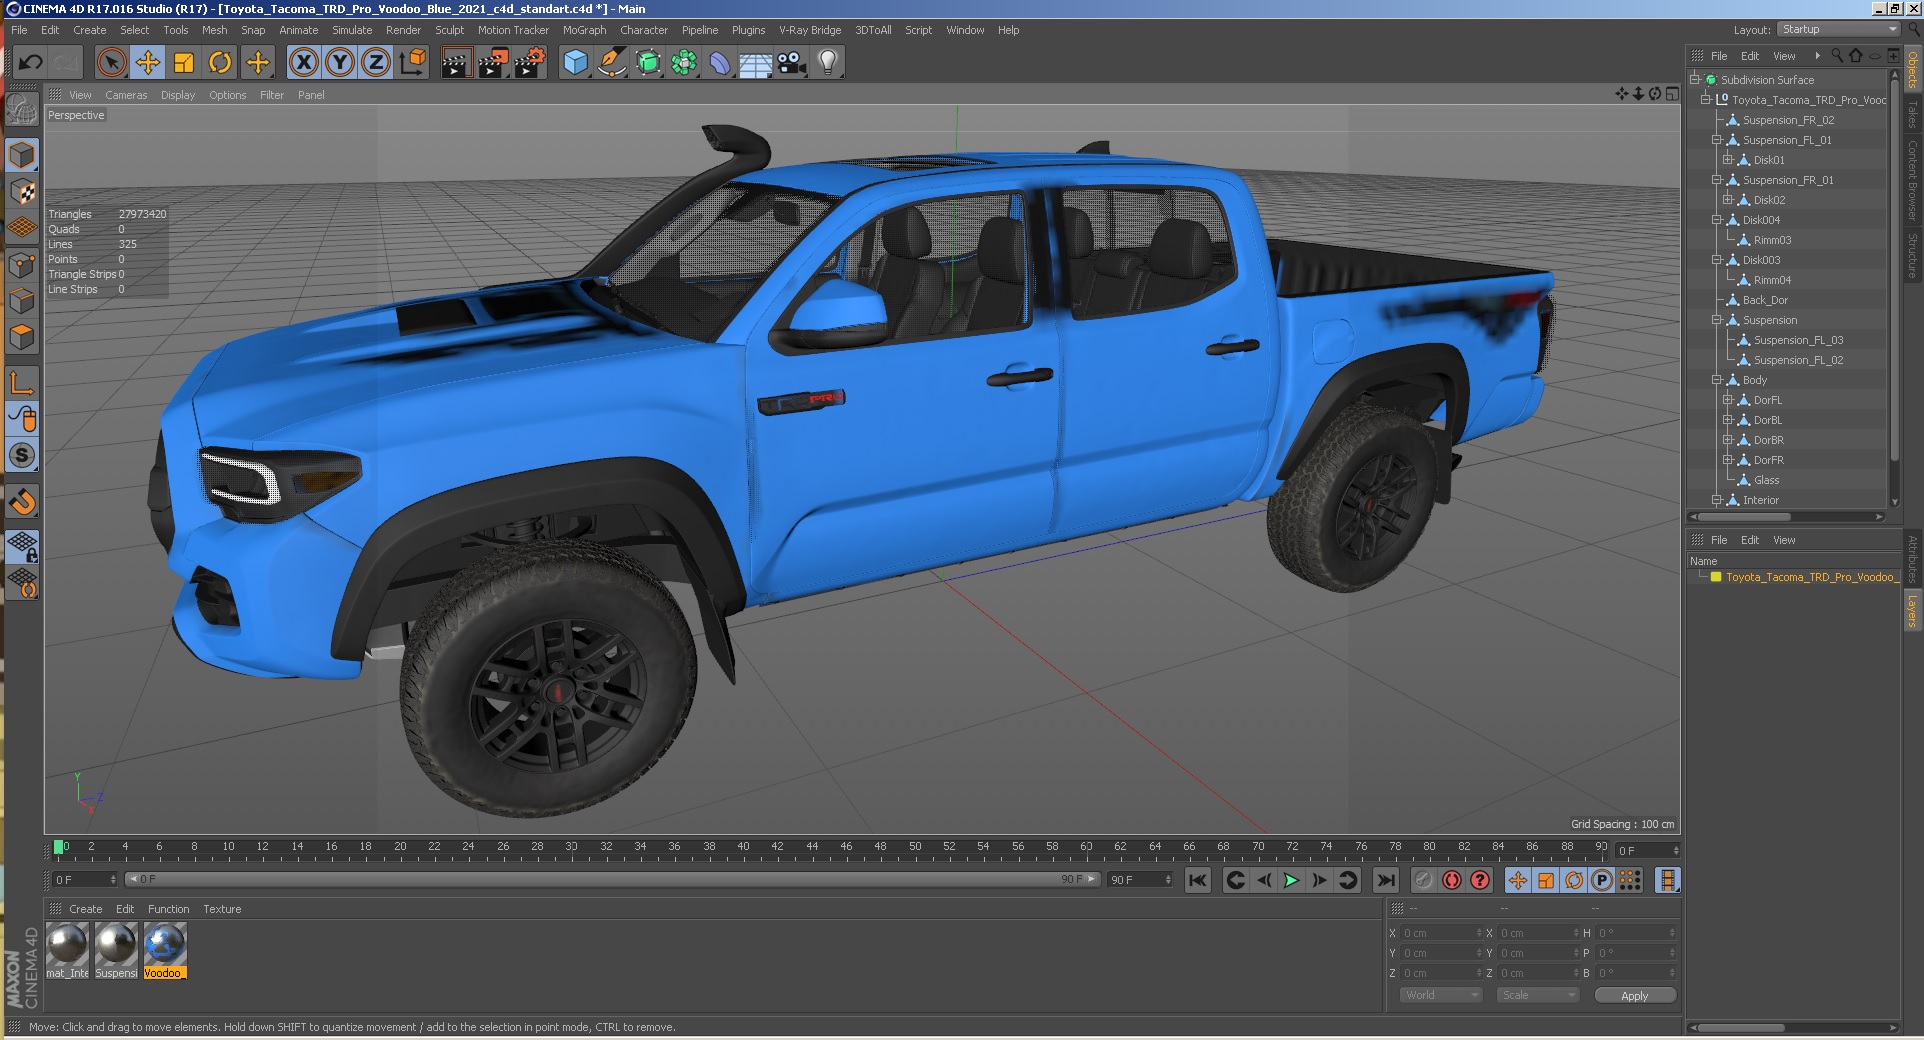Switch to Edges mode icon
The height and width of the screenshot is (1040, 1924).
pos(22,301)
